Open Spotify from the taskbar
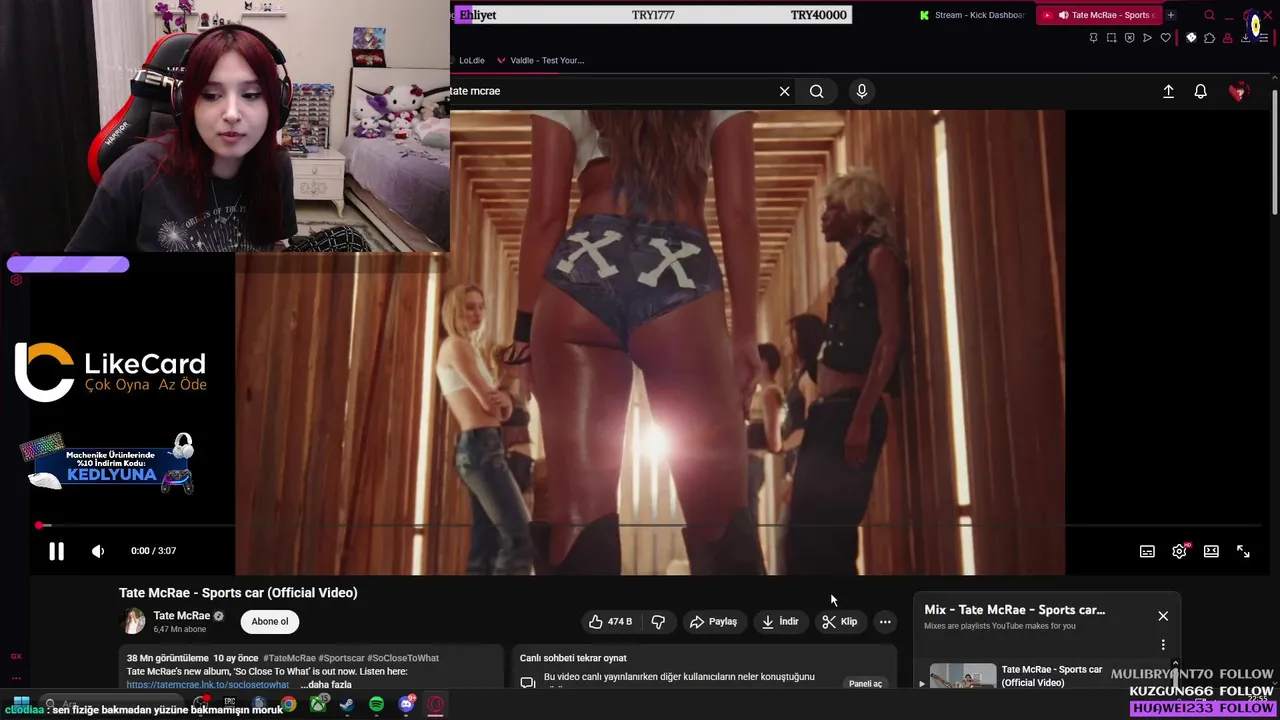Image resolution: width=1280 pixels, height=720 pixels. (x=376, y=704)
